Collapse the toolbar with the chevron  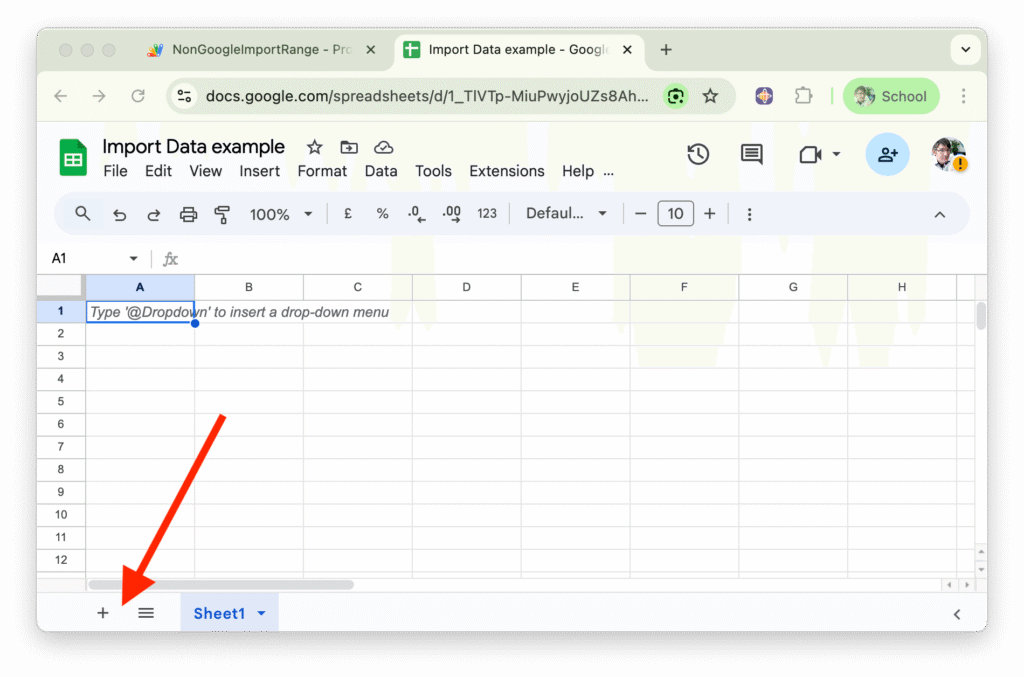click(939, 214)
